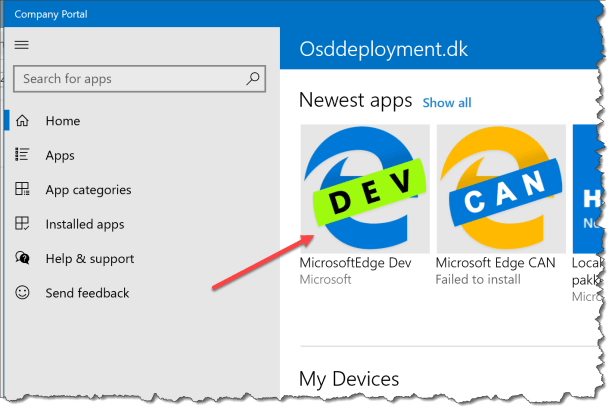Click the Company Portal window title
Screen dimensions: 615x412
(x=51, y=15)
